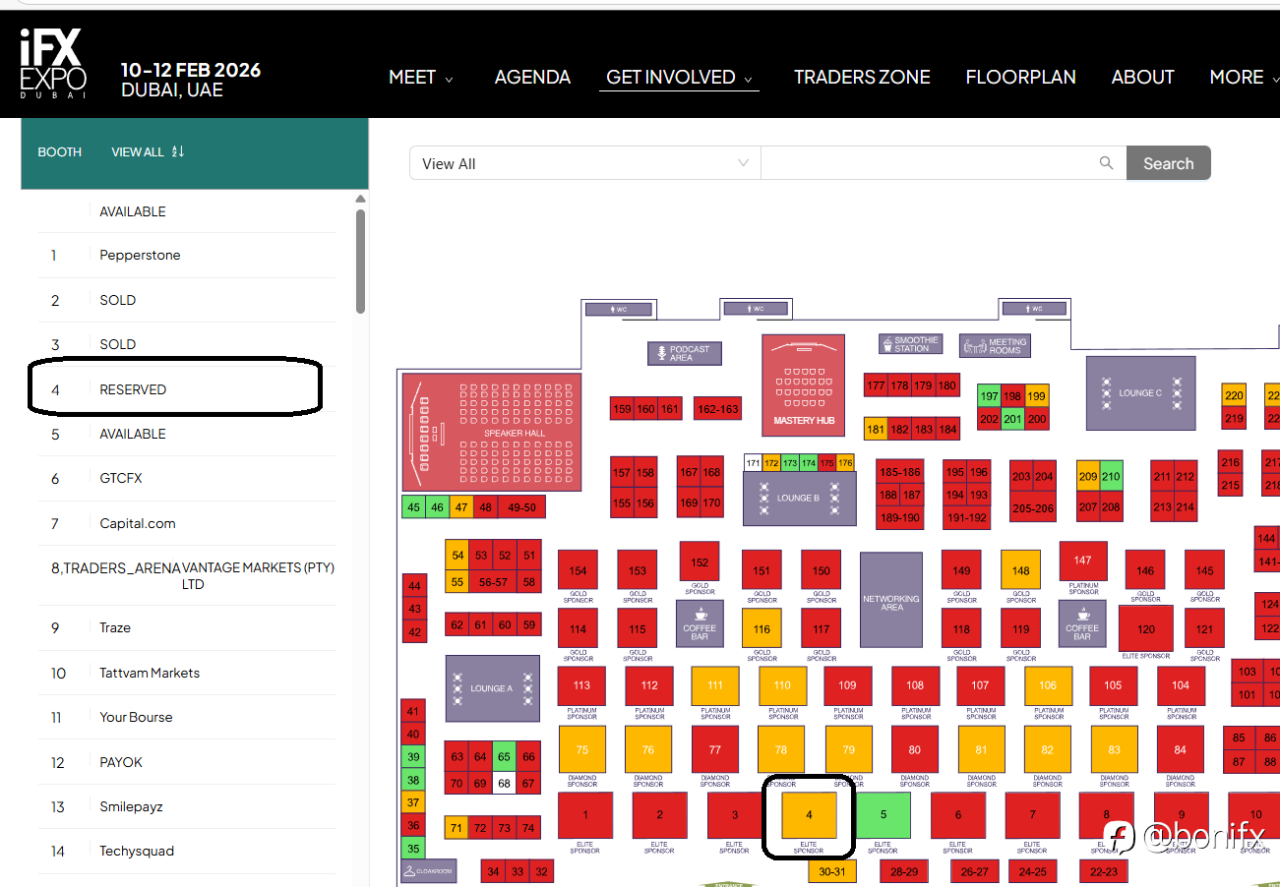Open the MORE dropdown menu
1280x887 pixels.
pos(1245,77)
